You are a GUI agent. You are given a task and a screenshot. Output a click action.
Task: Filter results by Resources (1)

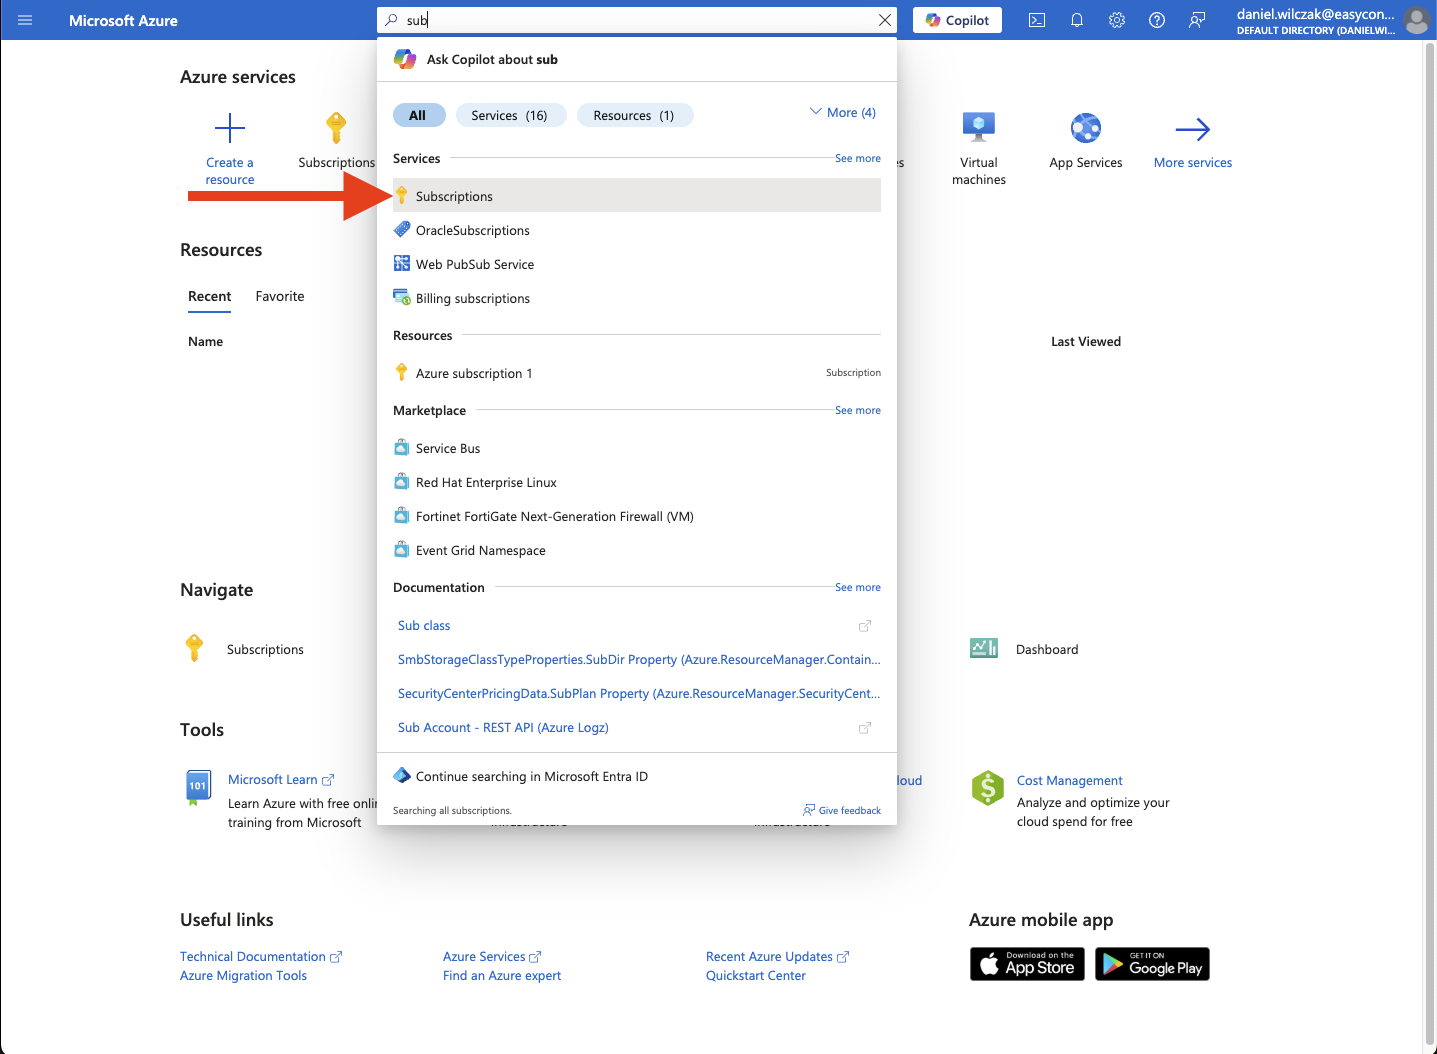coord(634,115)
